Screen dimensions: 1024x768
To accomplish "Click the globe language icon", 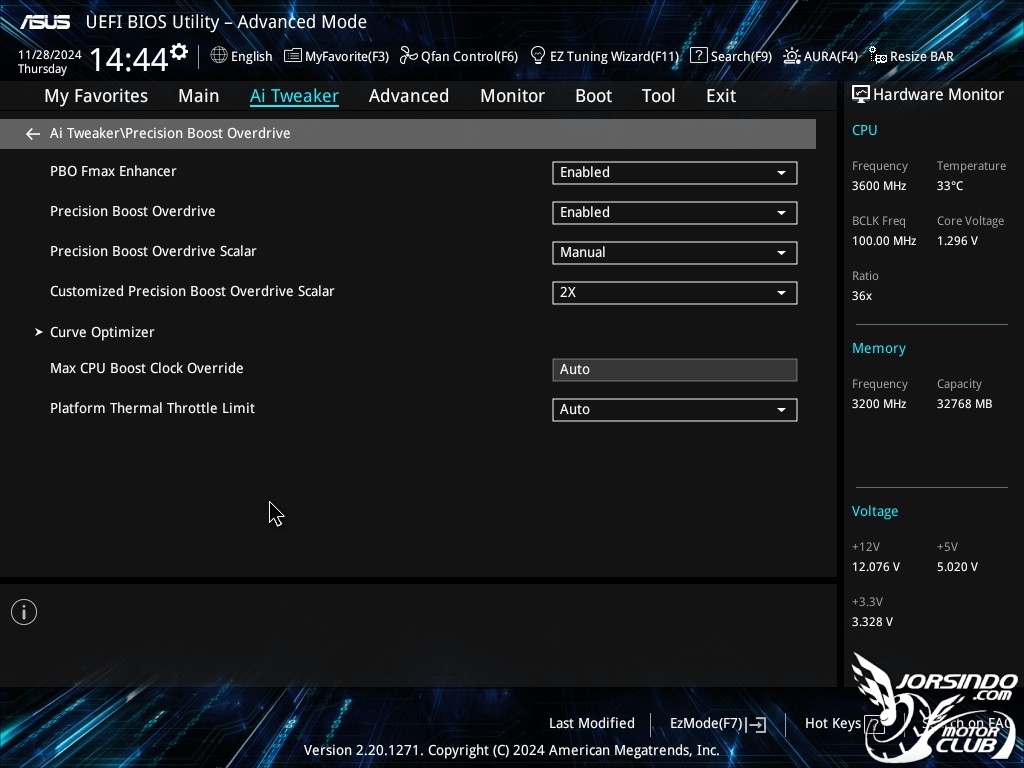I will (x=219, y=56).
